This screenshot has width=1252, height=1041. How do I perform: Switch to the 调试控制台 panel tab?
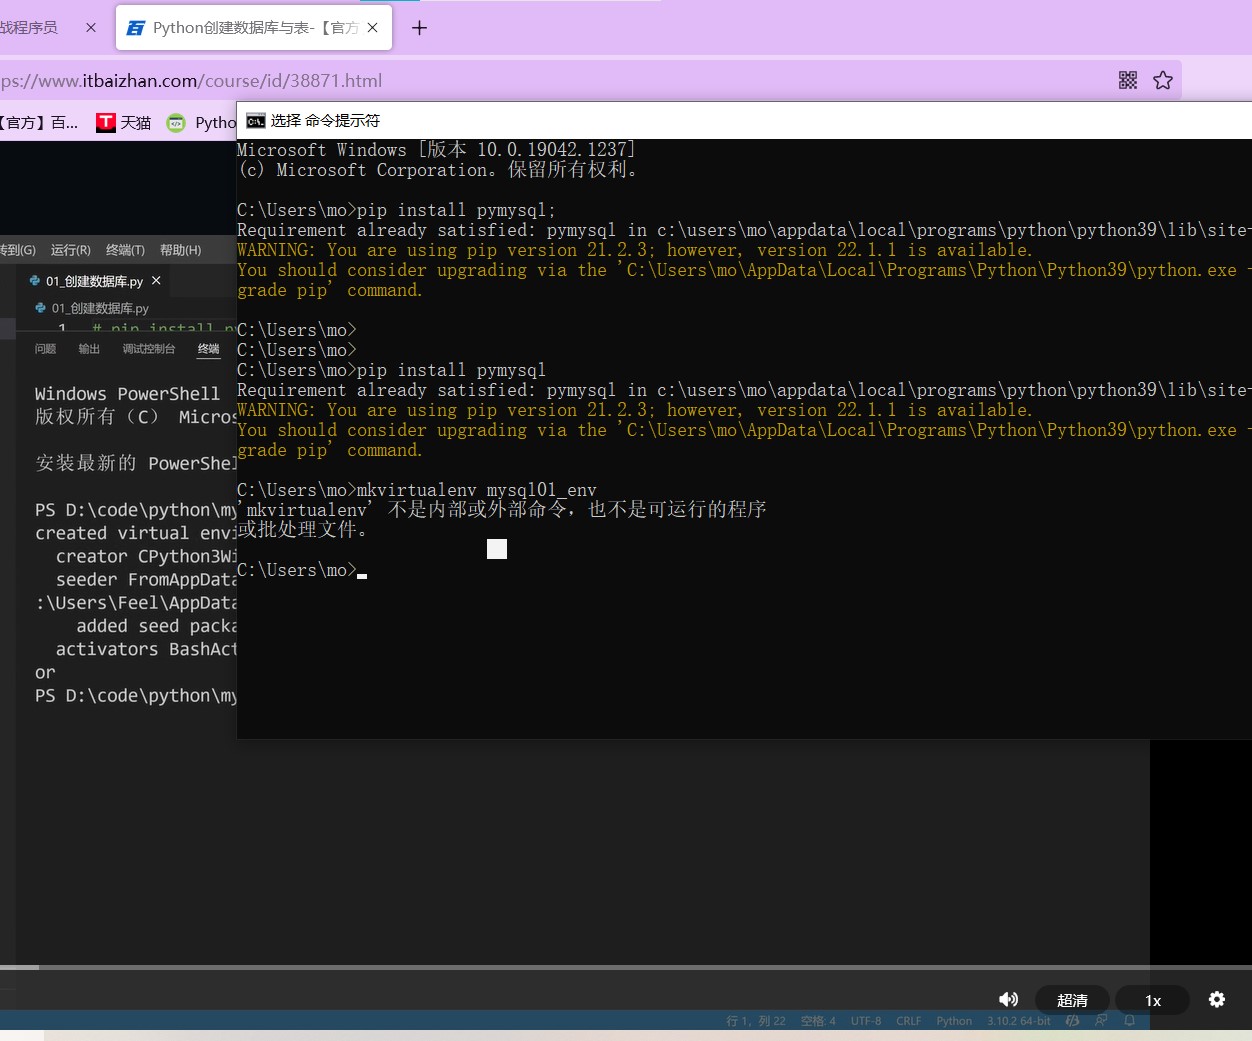click(149, 349)
